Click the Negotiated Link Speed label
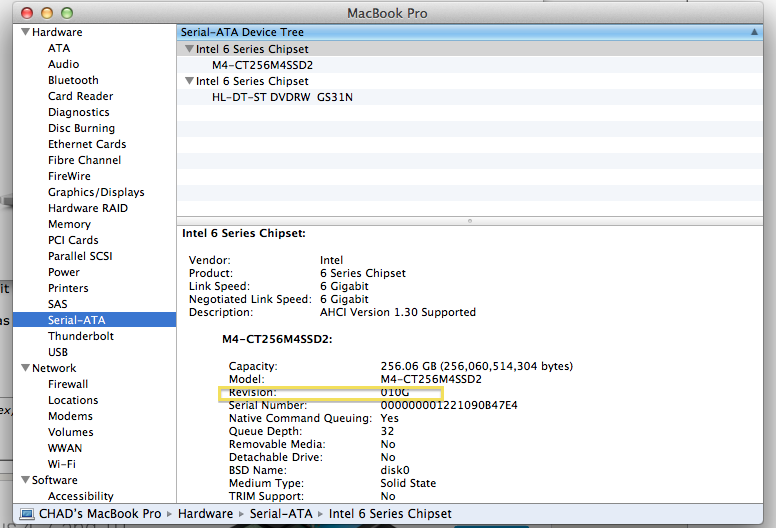This screenshot has width=776, height=528. coord(250,299)
